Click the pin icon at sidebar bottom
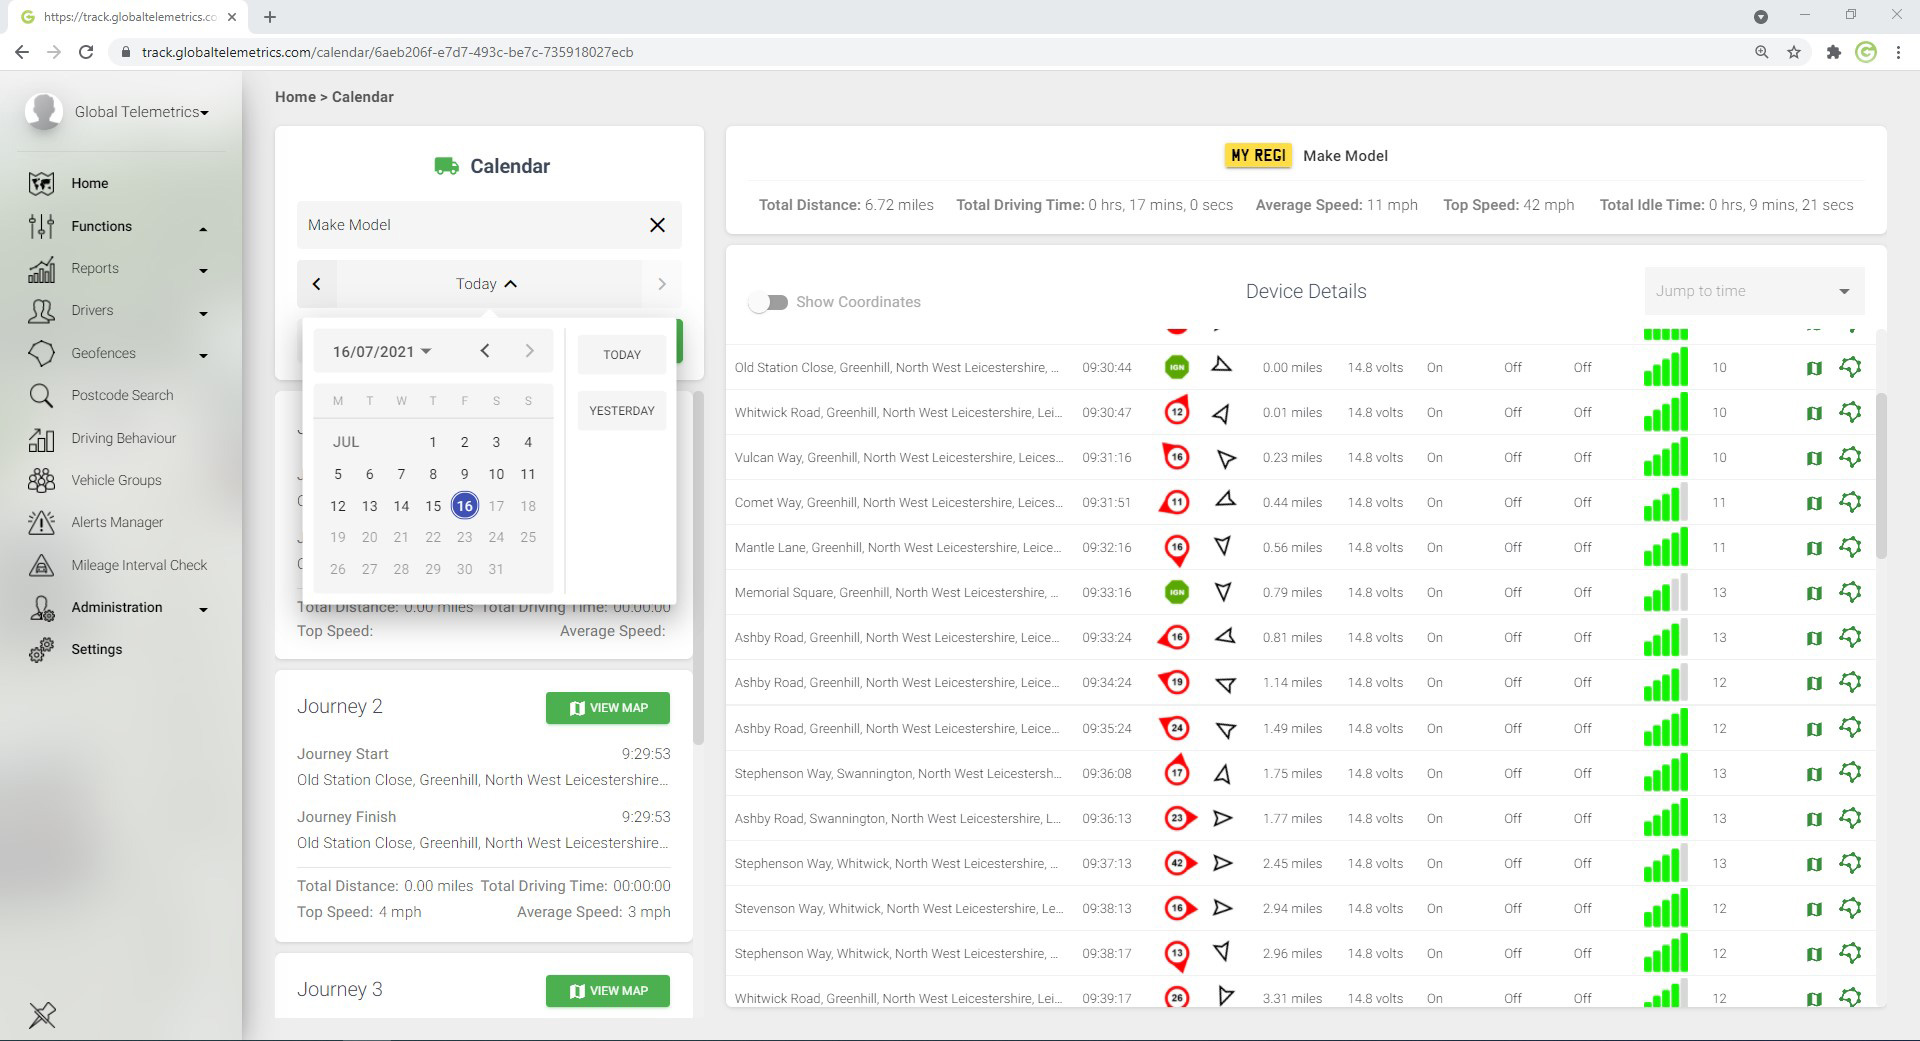Image resolution: width=1920 pixels, height=1041 pixels. pyautogui.click(x=42, y=1015)
